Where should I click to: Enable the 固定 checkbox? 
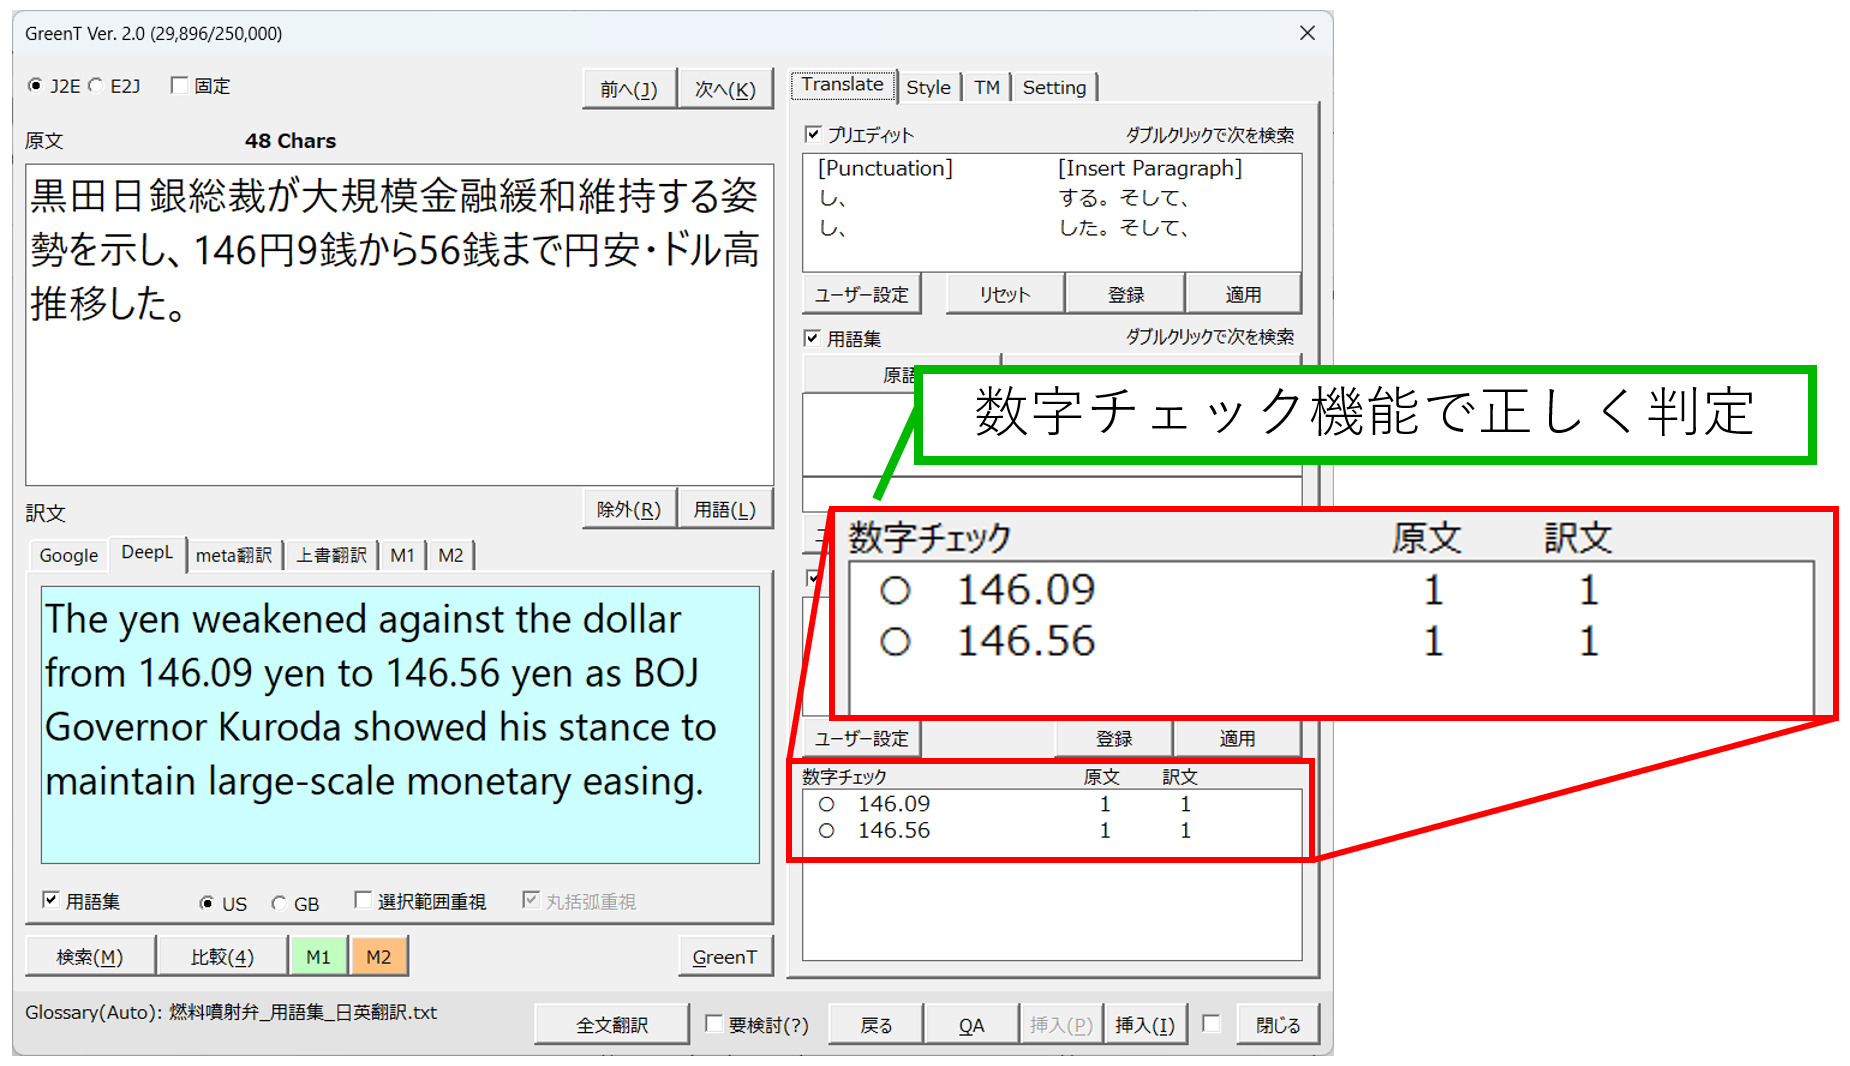(x=180, y=86)
